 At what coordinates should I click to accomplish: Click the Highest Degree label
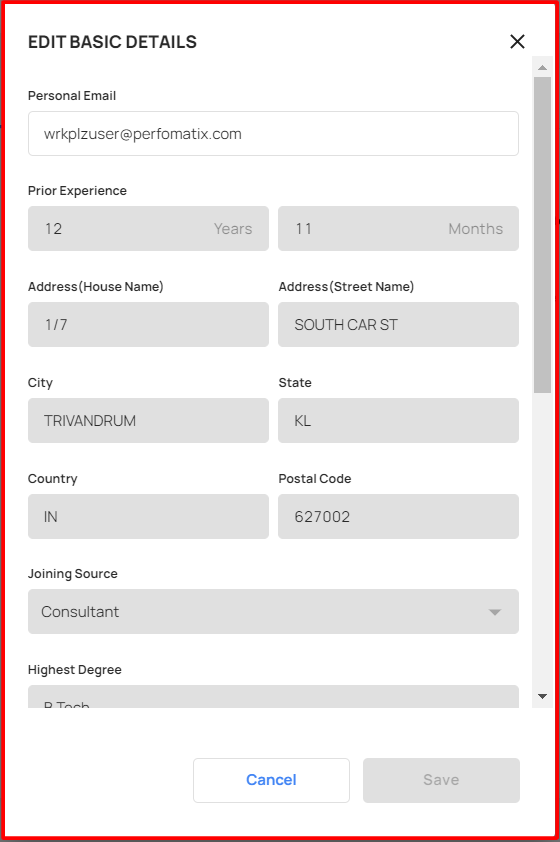[x=75, y=670]
